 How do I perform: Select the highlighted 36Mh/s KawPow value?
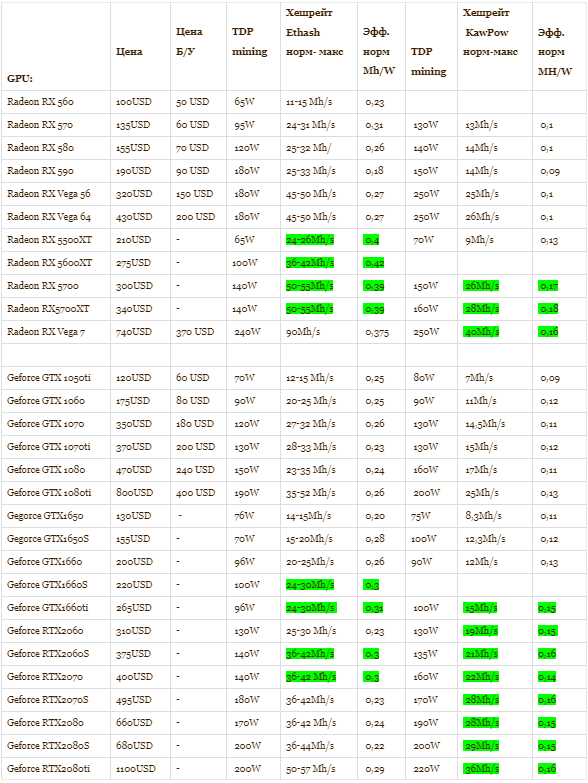point(481,769)
